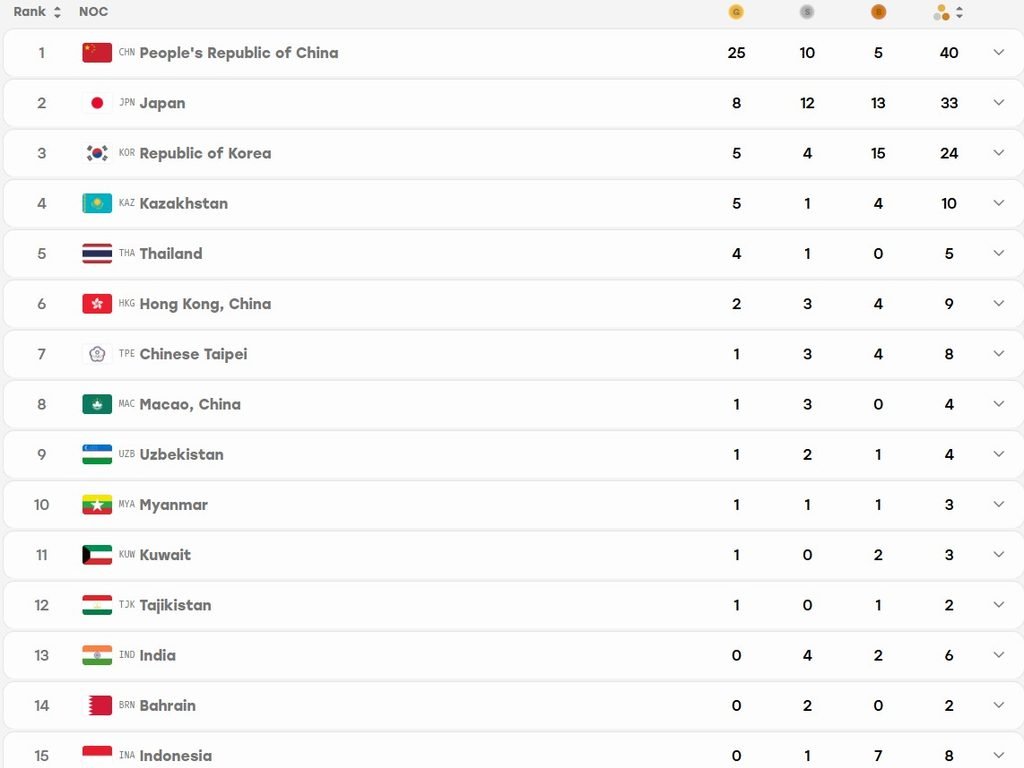Image resolution: width=1024 pixels, height=768 pixels.
Task: Expand the India row chevron
Action: point(999,654)
